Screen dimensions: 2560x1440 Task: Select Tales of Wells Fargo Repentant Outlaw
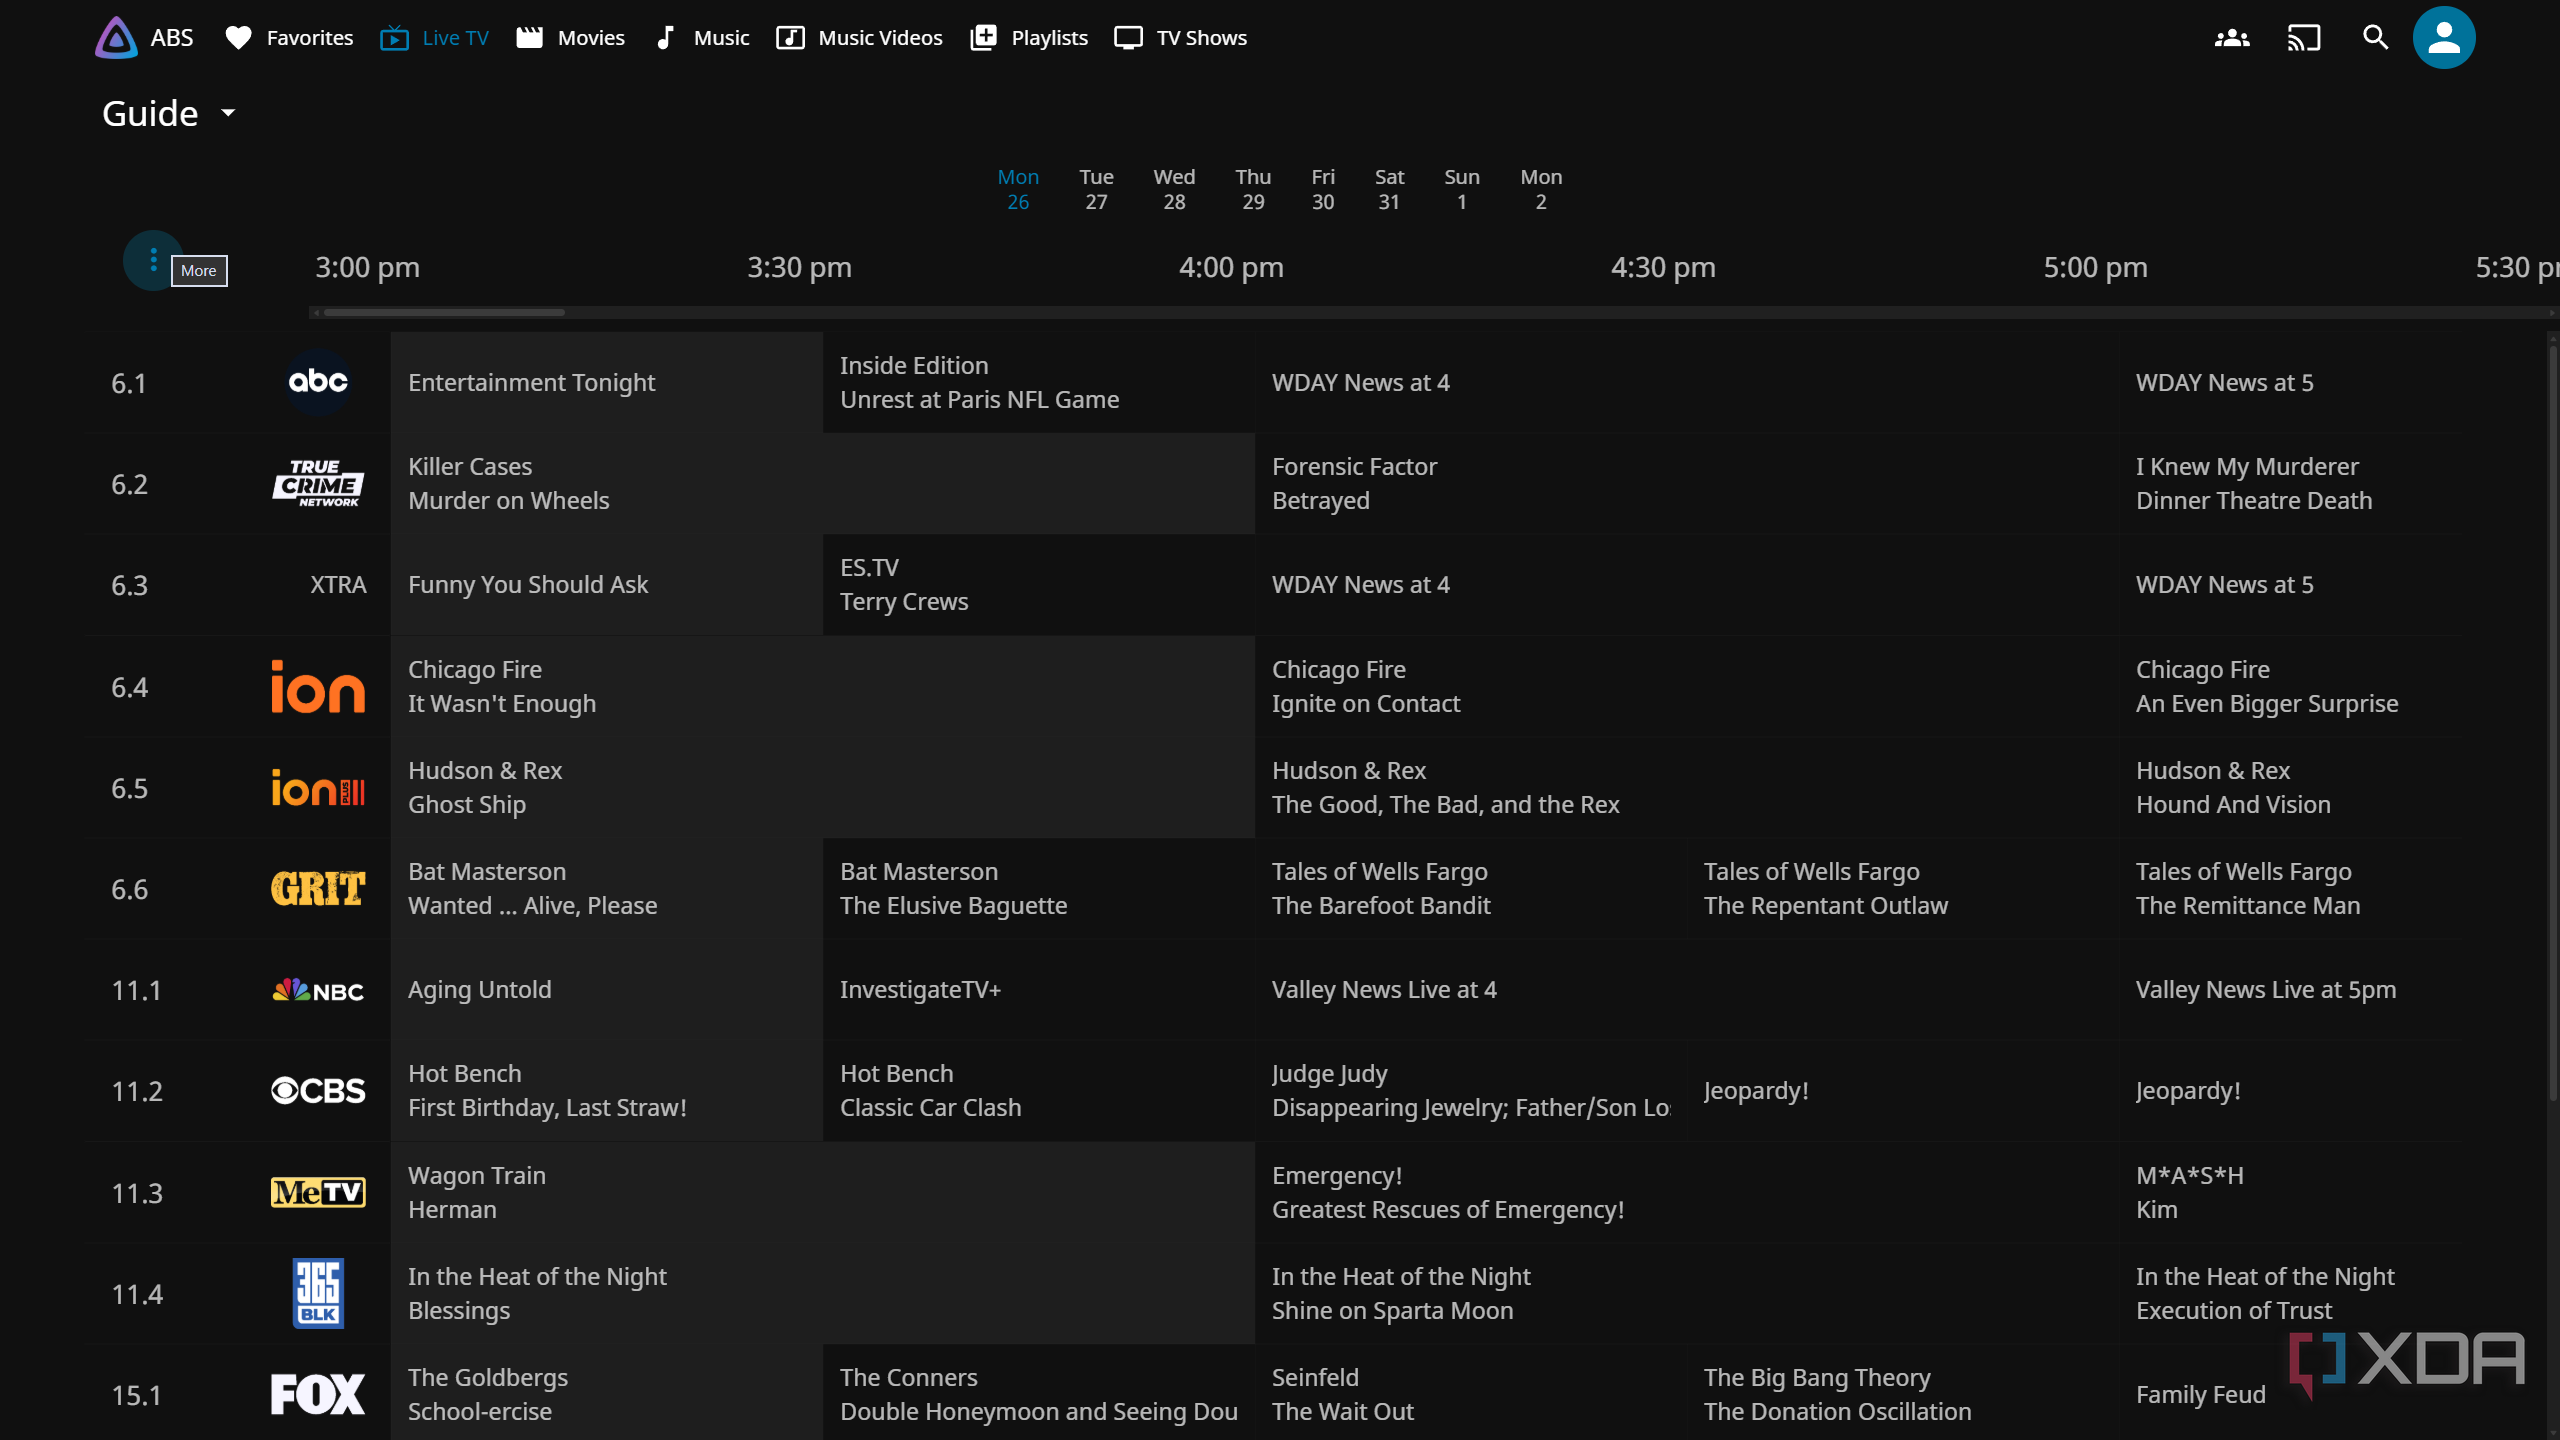click(1902, 889)
